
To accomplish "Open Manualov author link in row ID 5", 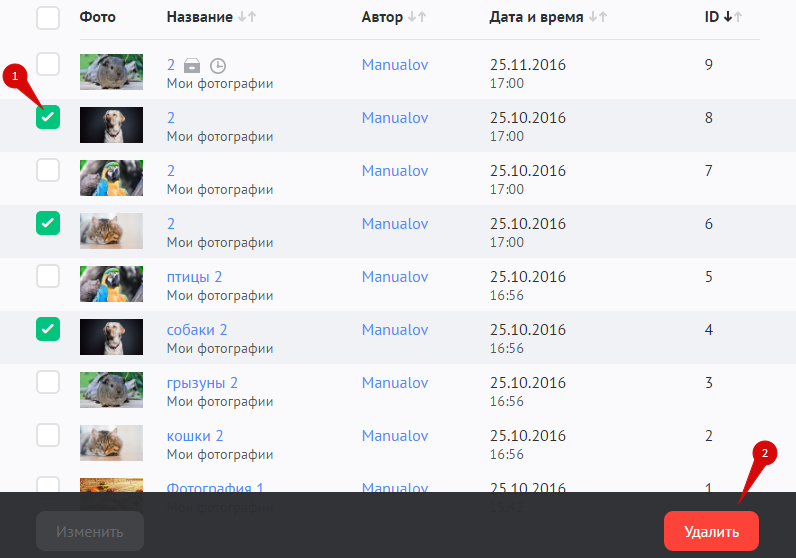I will [394, 277].
